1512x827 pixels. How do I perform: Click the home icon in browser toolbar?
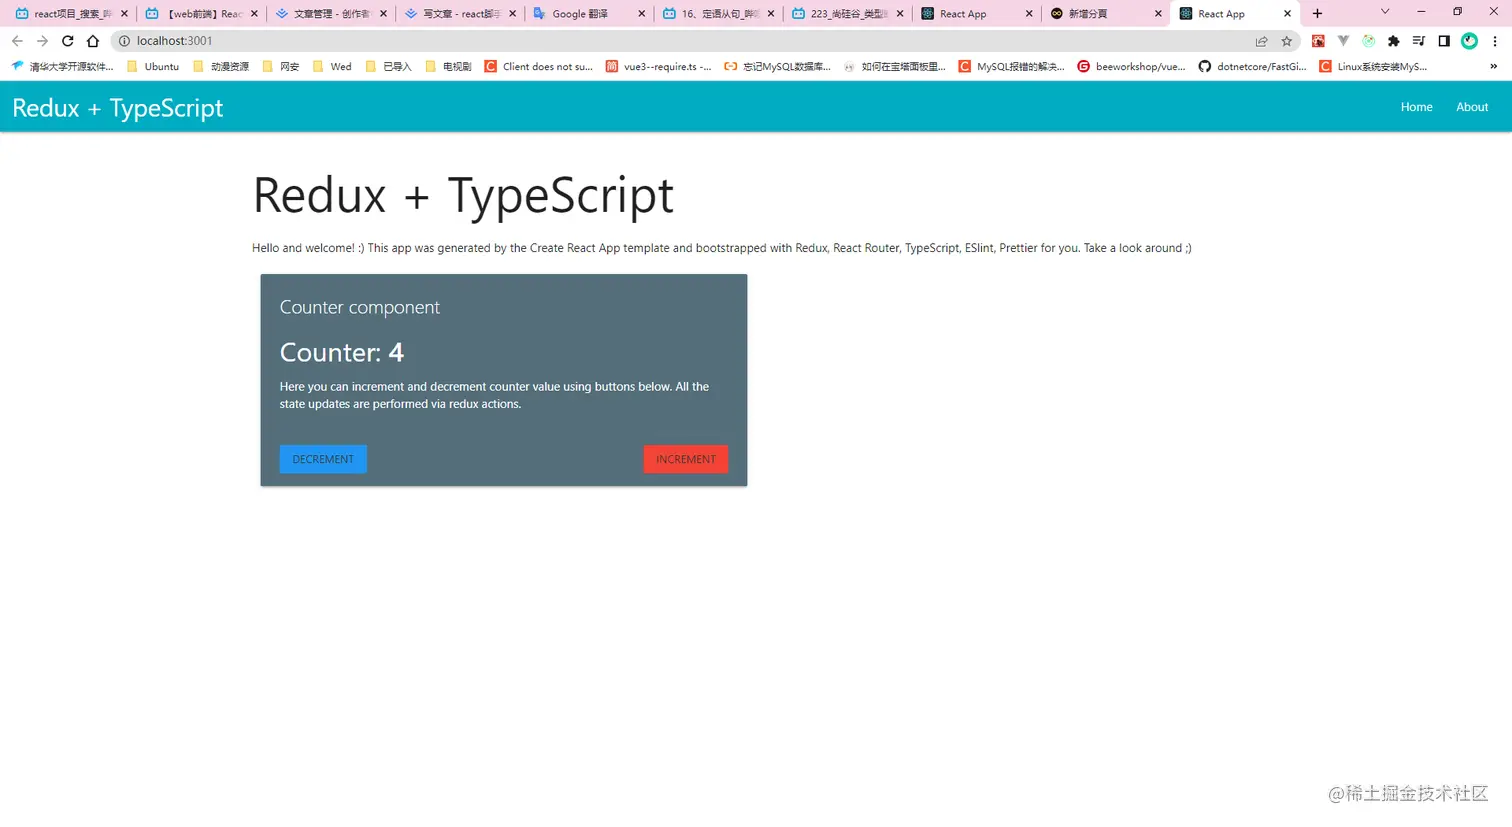pos(91,41)
